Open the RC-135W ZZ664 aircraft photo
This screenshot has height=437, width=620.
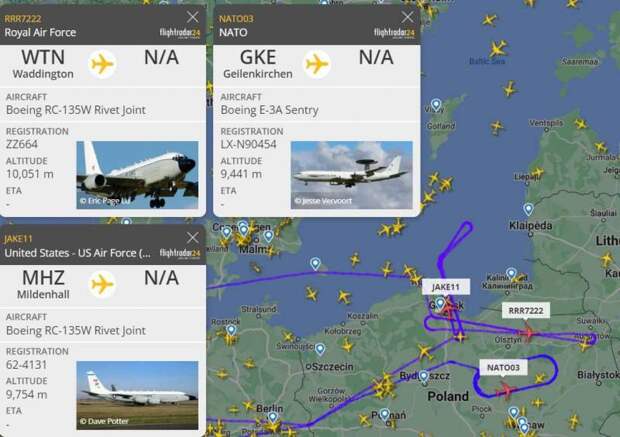point(137,175)
